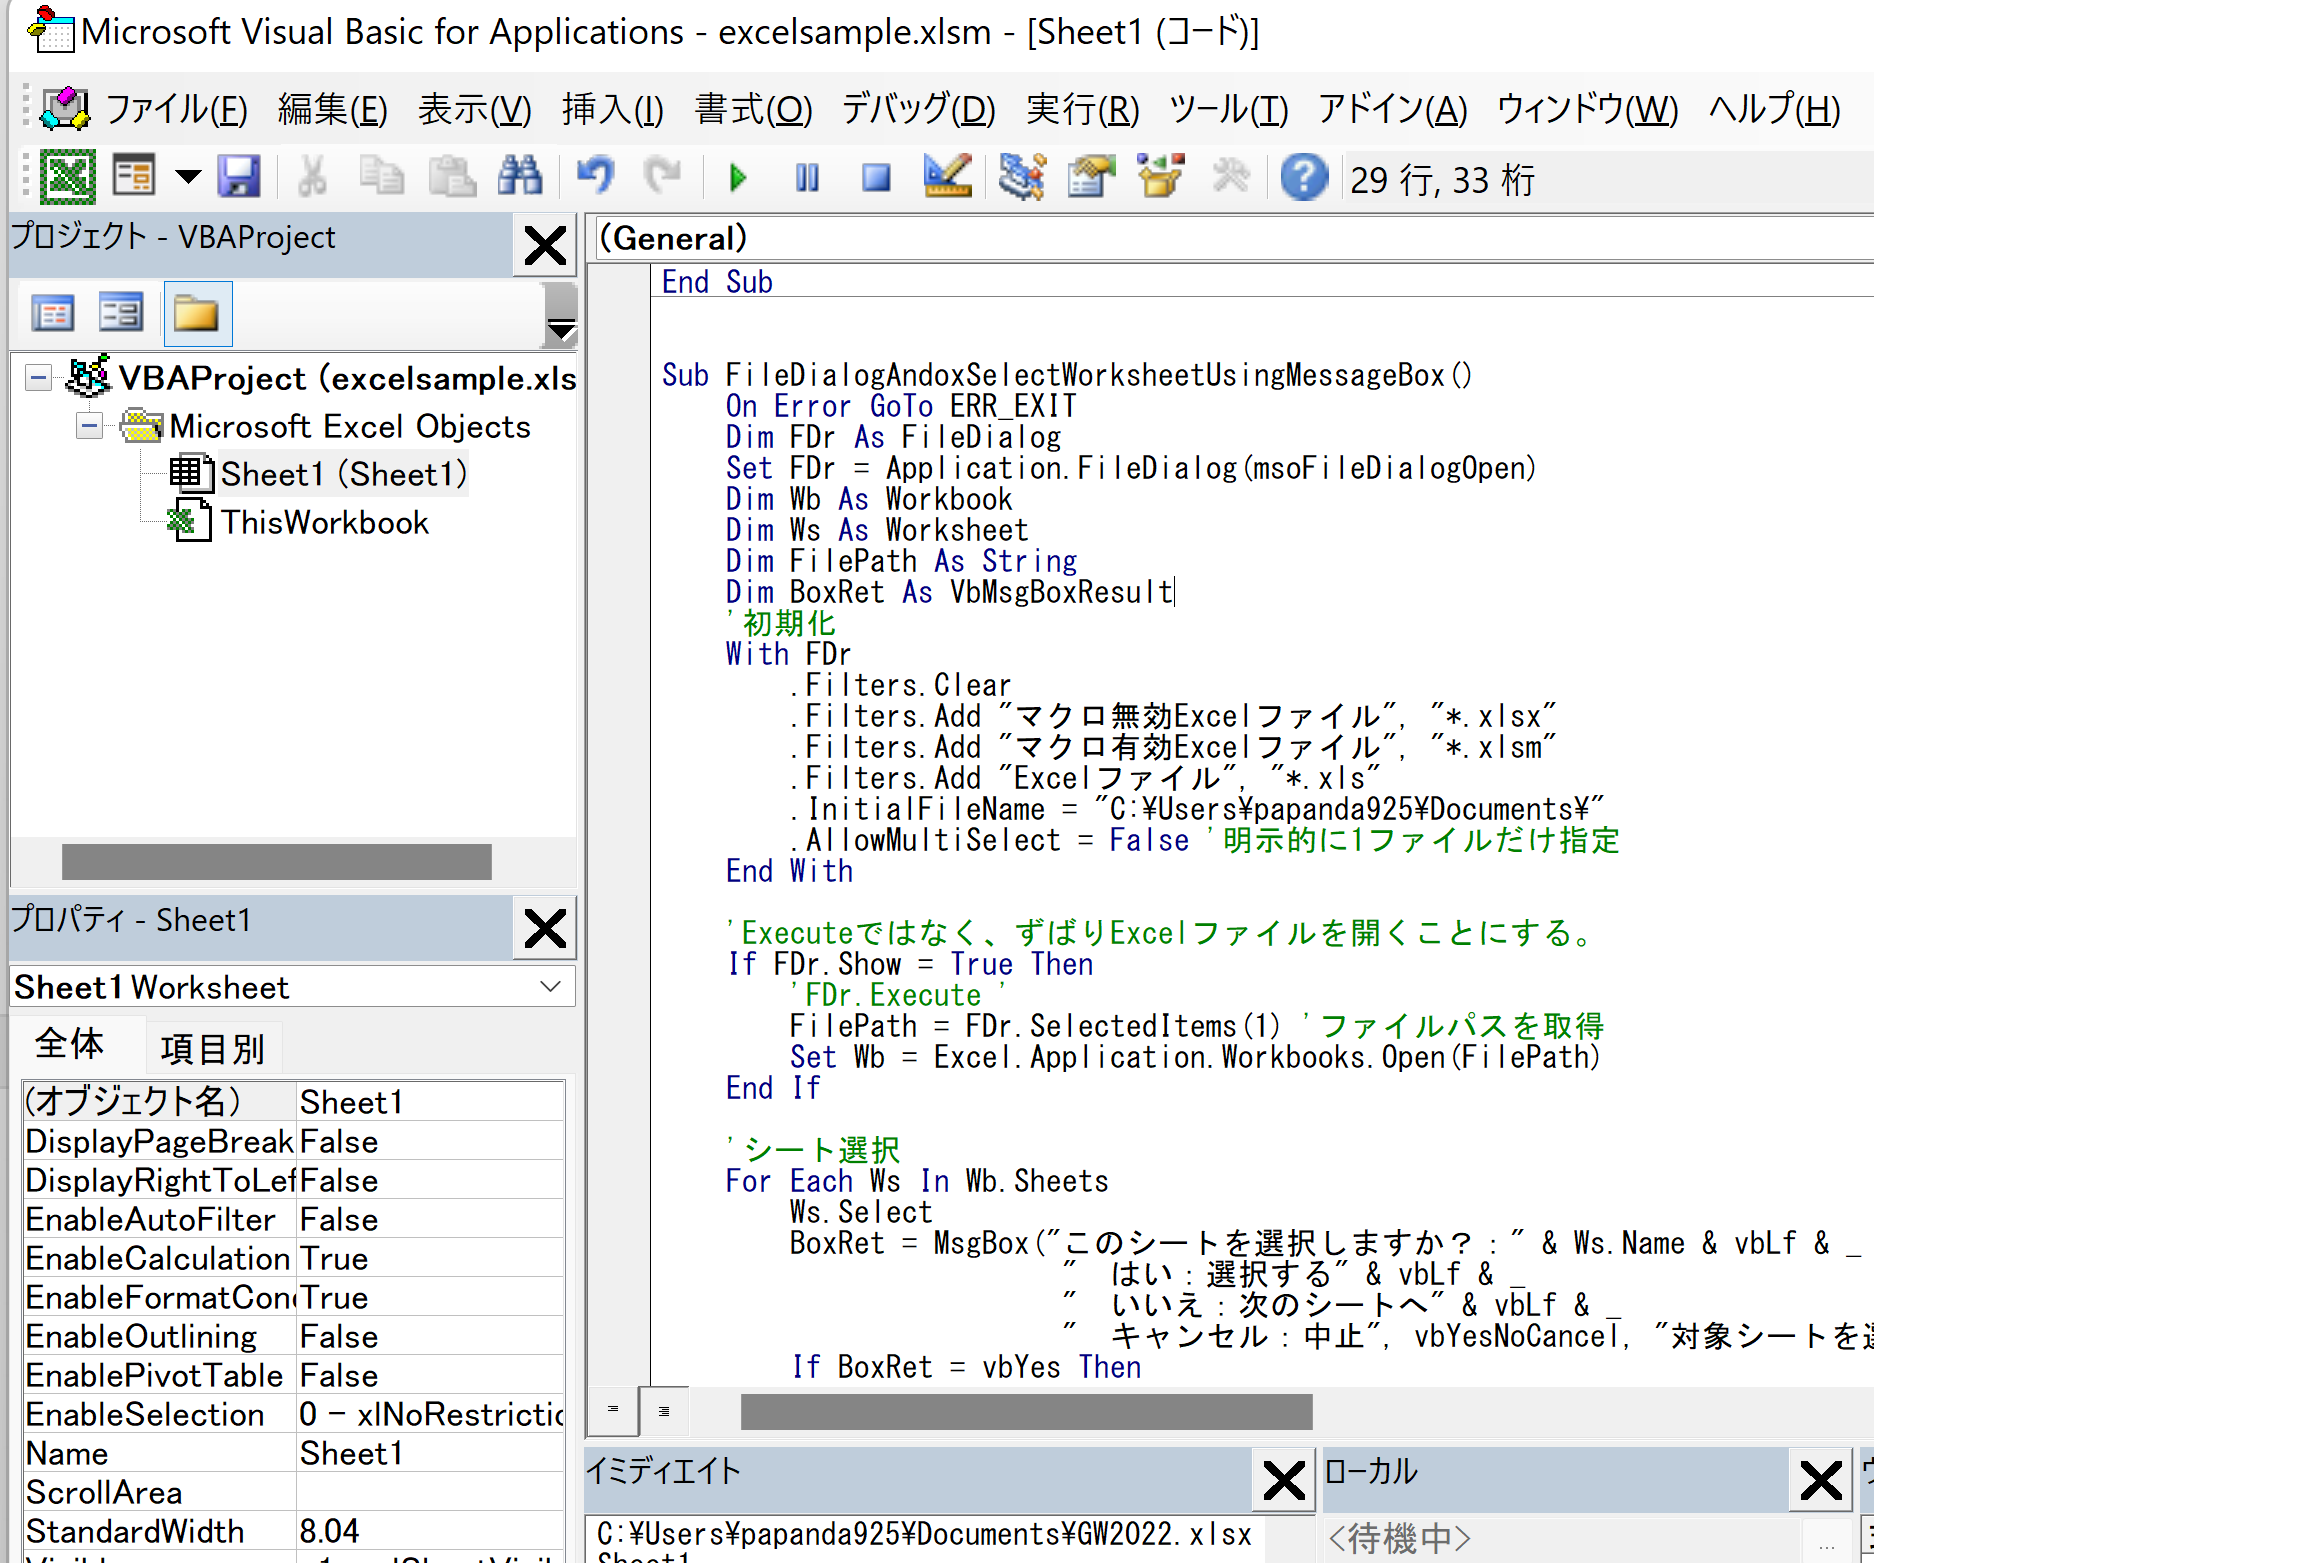
Task: Click the Cut scissors icon
Action: pyautogui.click(x=313, y=178)
